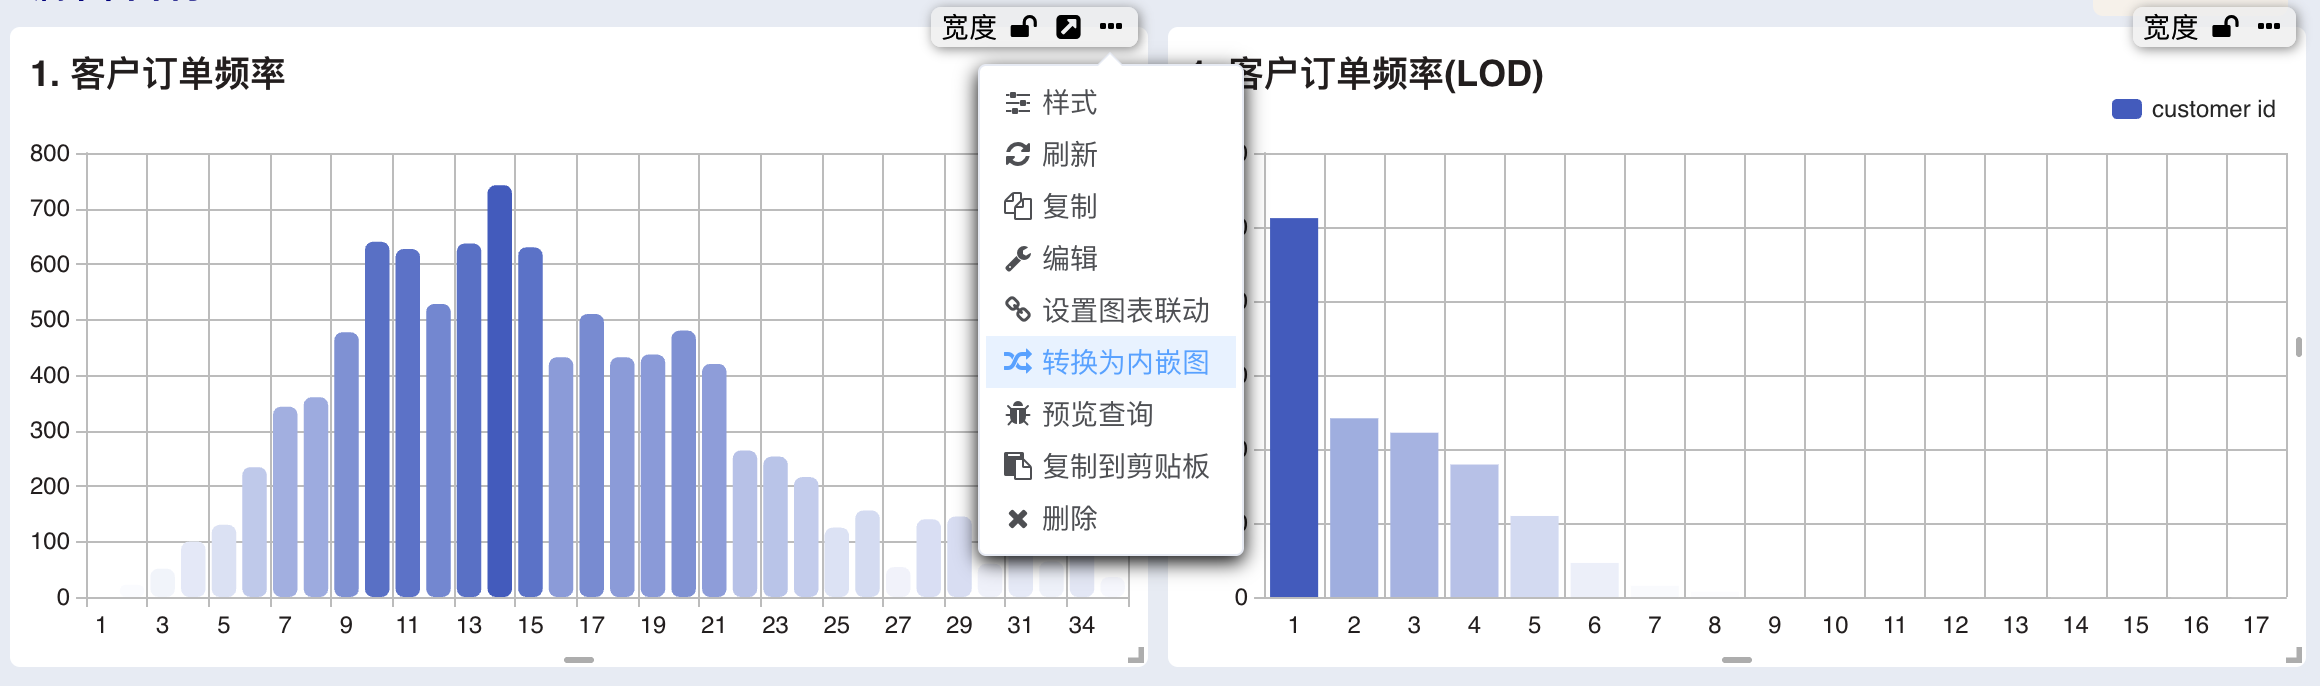Open 设置图表联动 chart linkage option
The image size is (2320, 686).
tap(1110, 310)
